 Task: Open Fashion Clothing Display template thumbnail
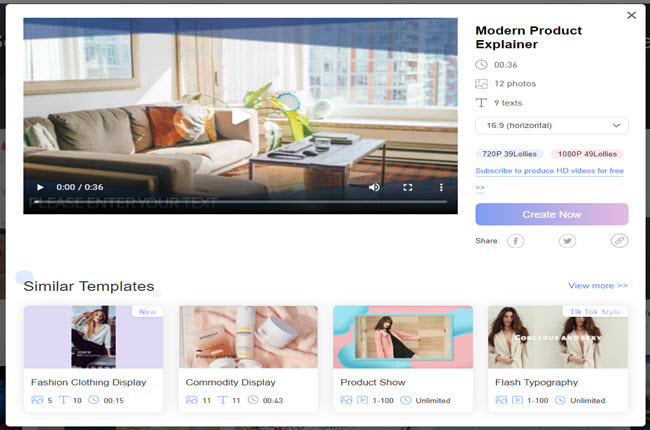pyautogui.click(x=93, y=337)
